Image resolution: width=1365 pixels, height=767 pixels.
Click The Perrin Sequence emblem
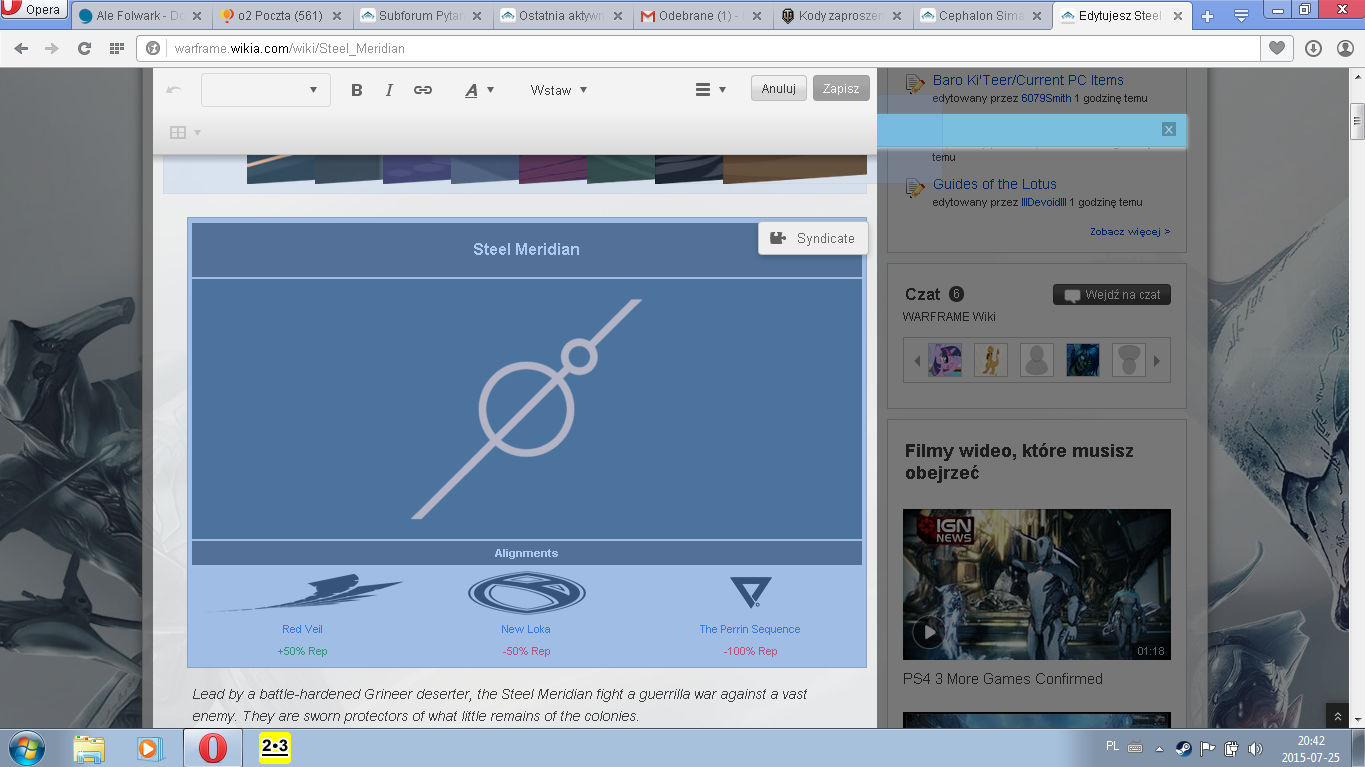(750, 593)
